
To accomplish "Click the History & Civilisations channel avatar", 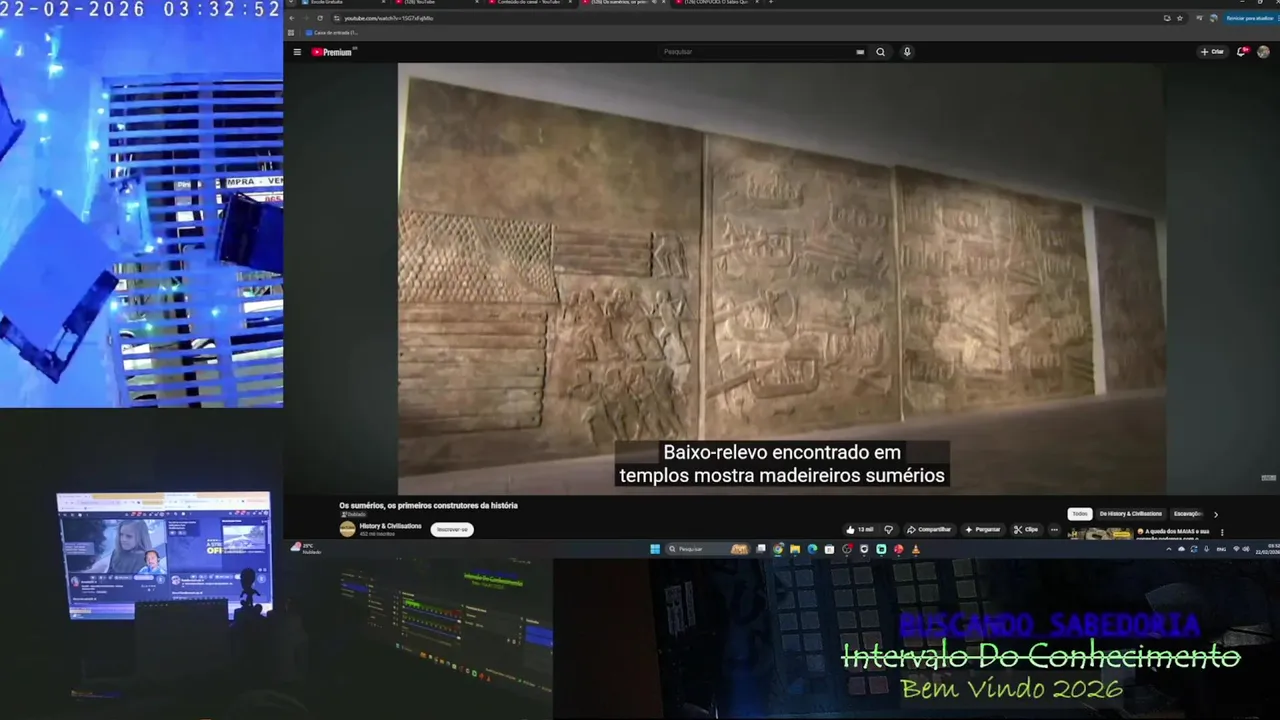I will pyautogui.click(x=347, y=529).
